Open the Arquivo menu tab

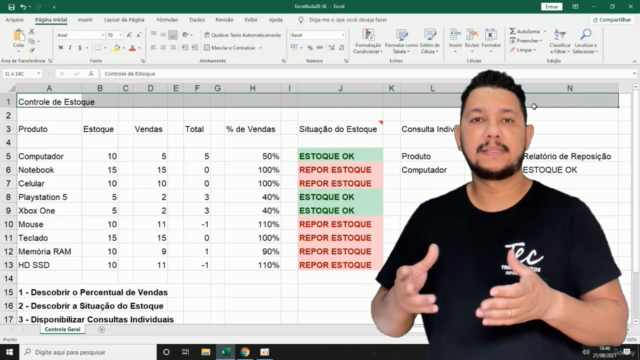point(15,20)
